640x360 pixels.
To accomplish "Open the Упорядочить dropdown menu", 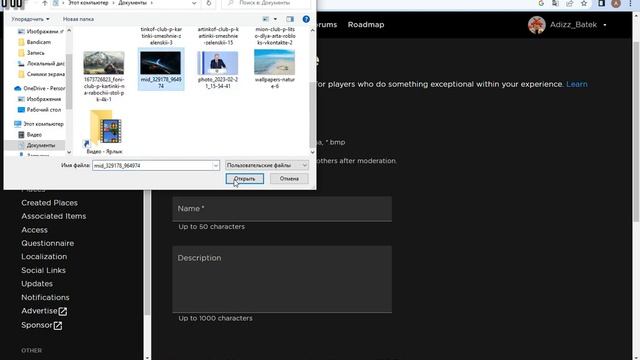I will click(30, 19).
